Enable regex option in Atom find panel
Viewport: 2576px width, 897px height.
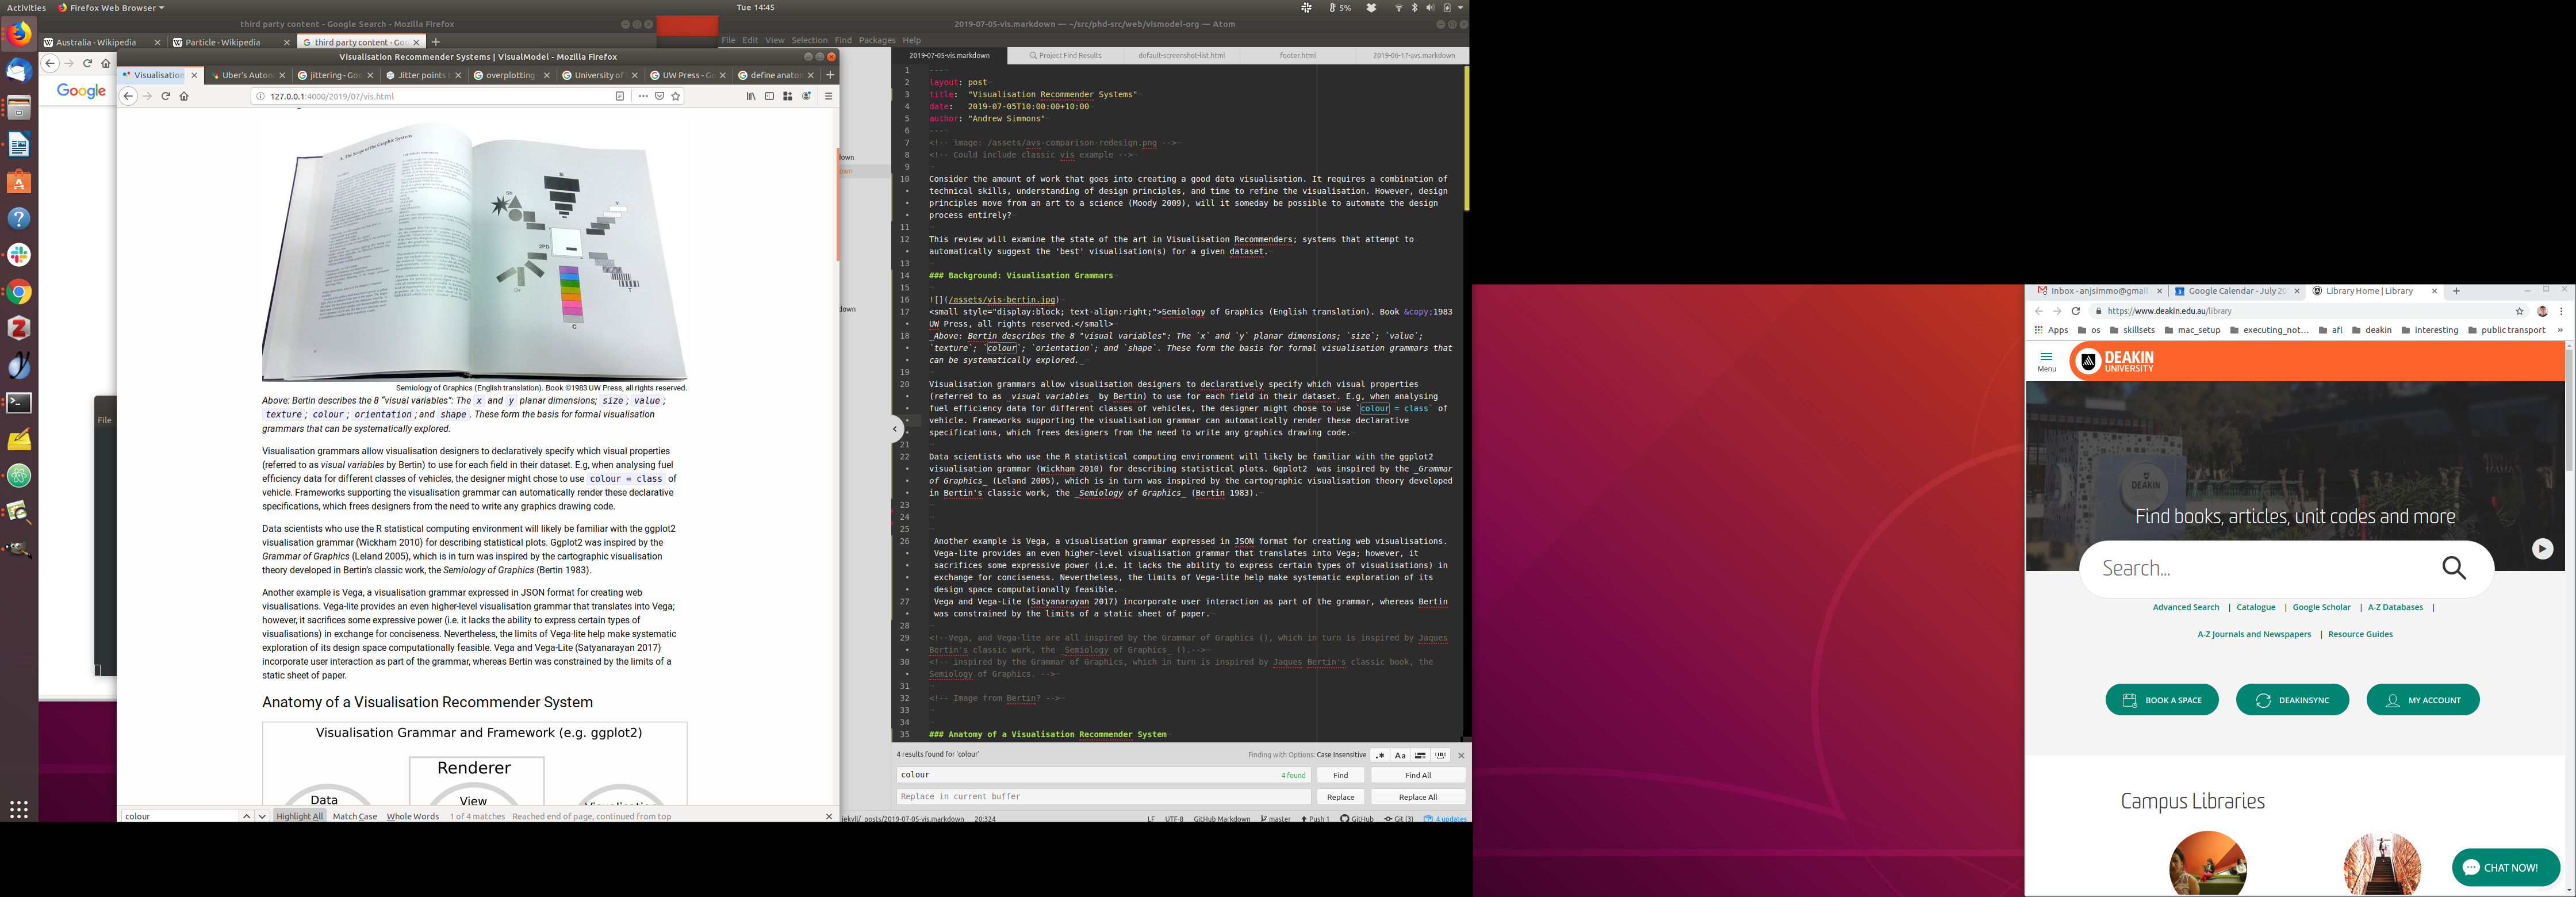[x=1380, y=755]
